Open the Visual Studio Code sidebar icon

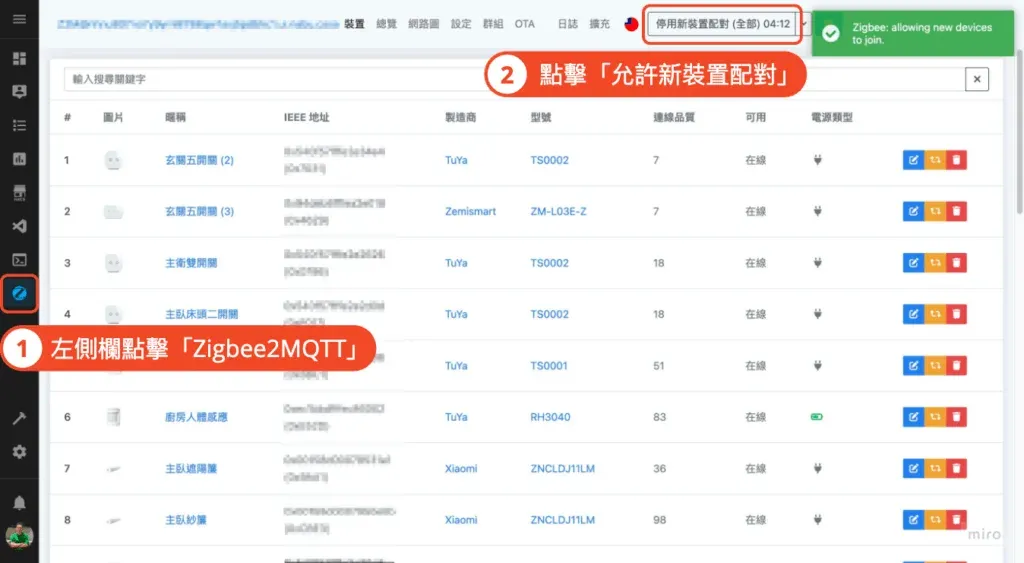19,227
